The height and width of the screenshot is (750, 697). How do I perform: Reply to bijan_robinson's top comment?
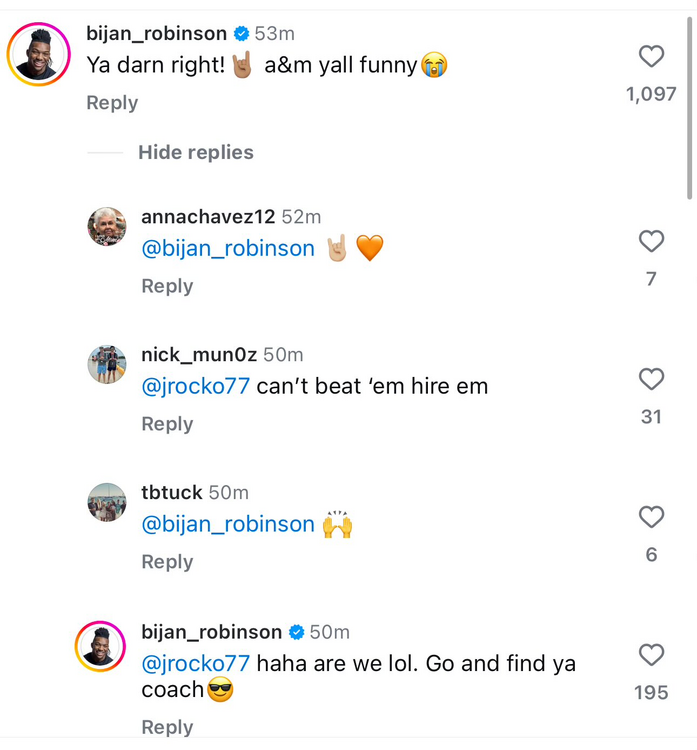(112, 103)
